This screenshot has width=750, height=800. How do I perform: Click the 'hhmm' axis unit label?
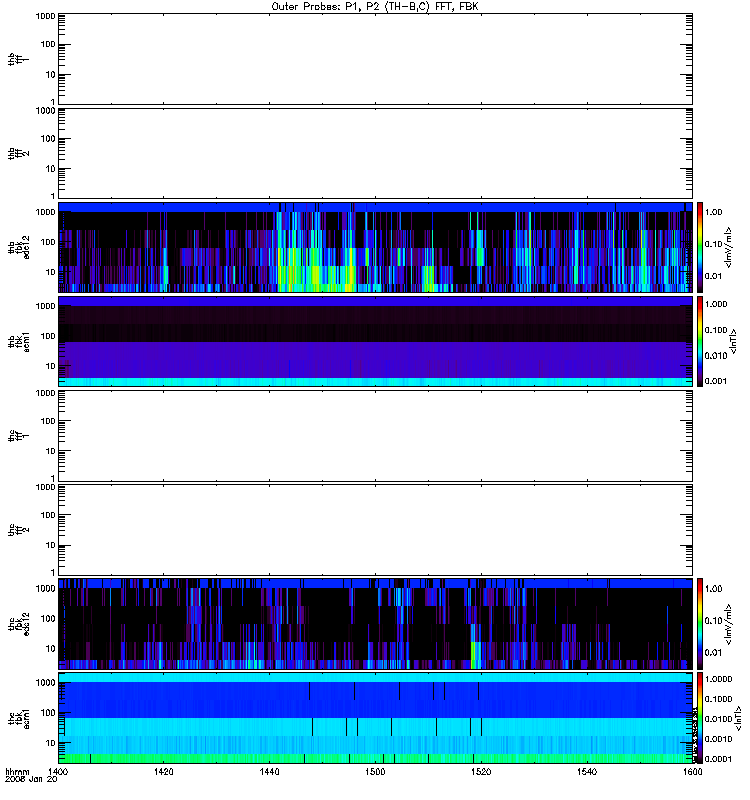[x=17, y=771]
